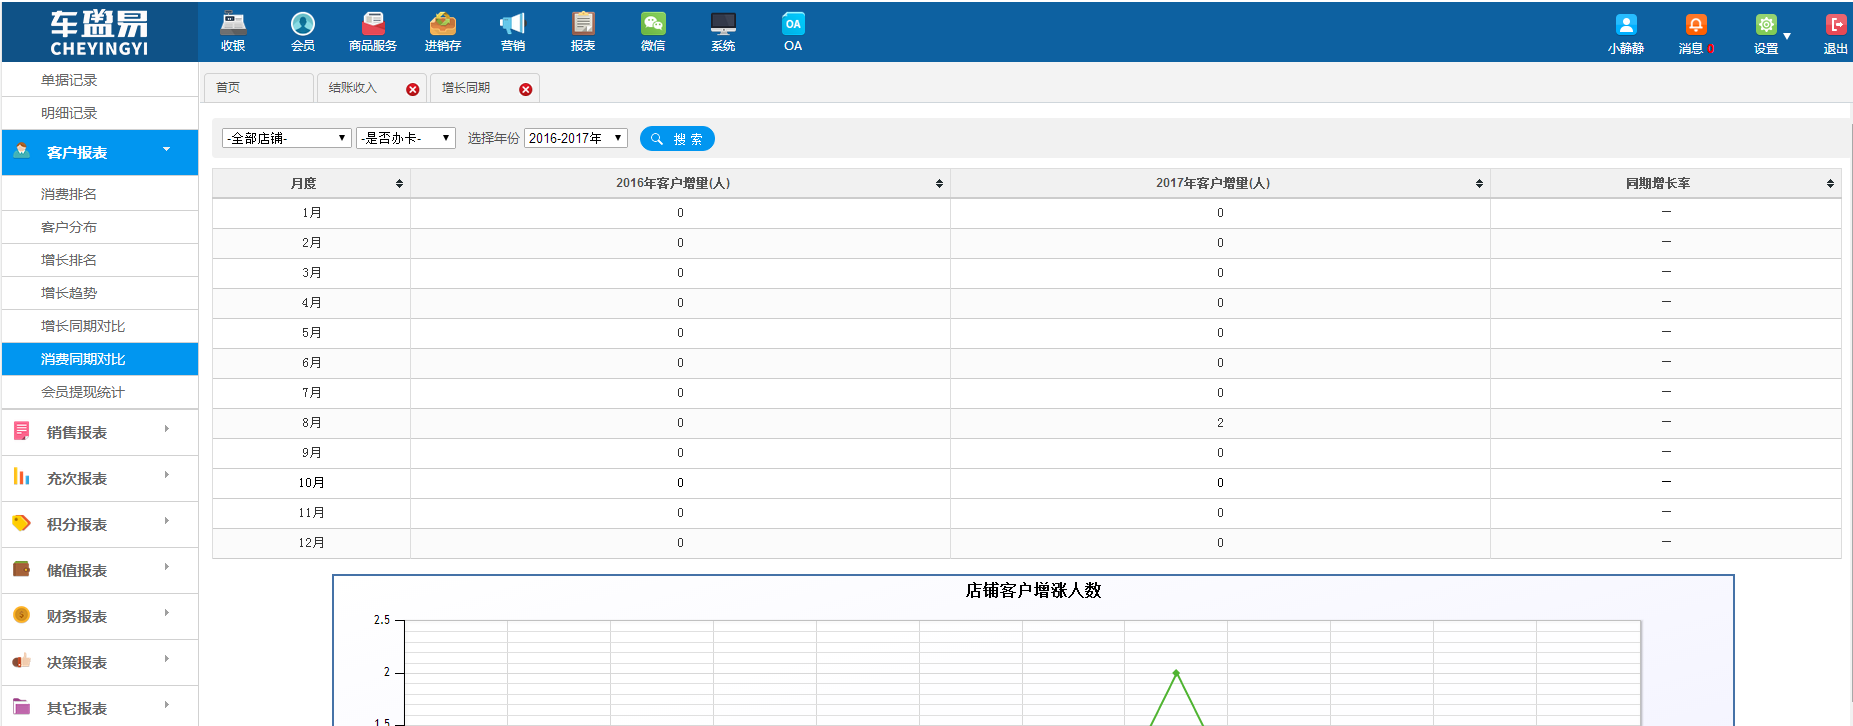Screen dimensions: 1853x726
Task: Close the 增长同期 tab
Action: [x=526, y=89]
